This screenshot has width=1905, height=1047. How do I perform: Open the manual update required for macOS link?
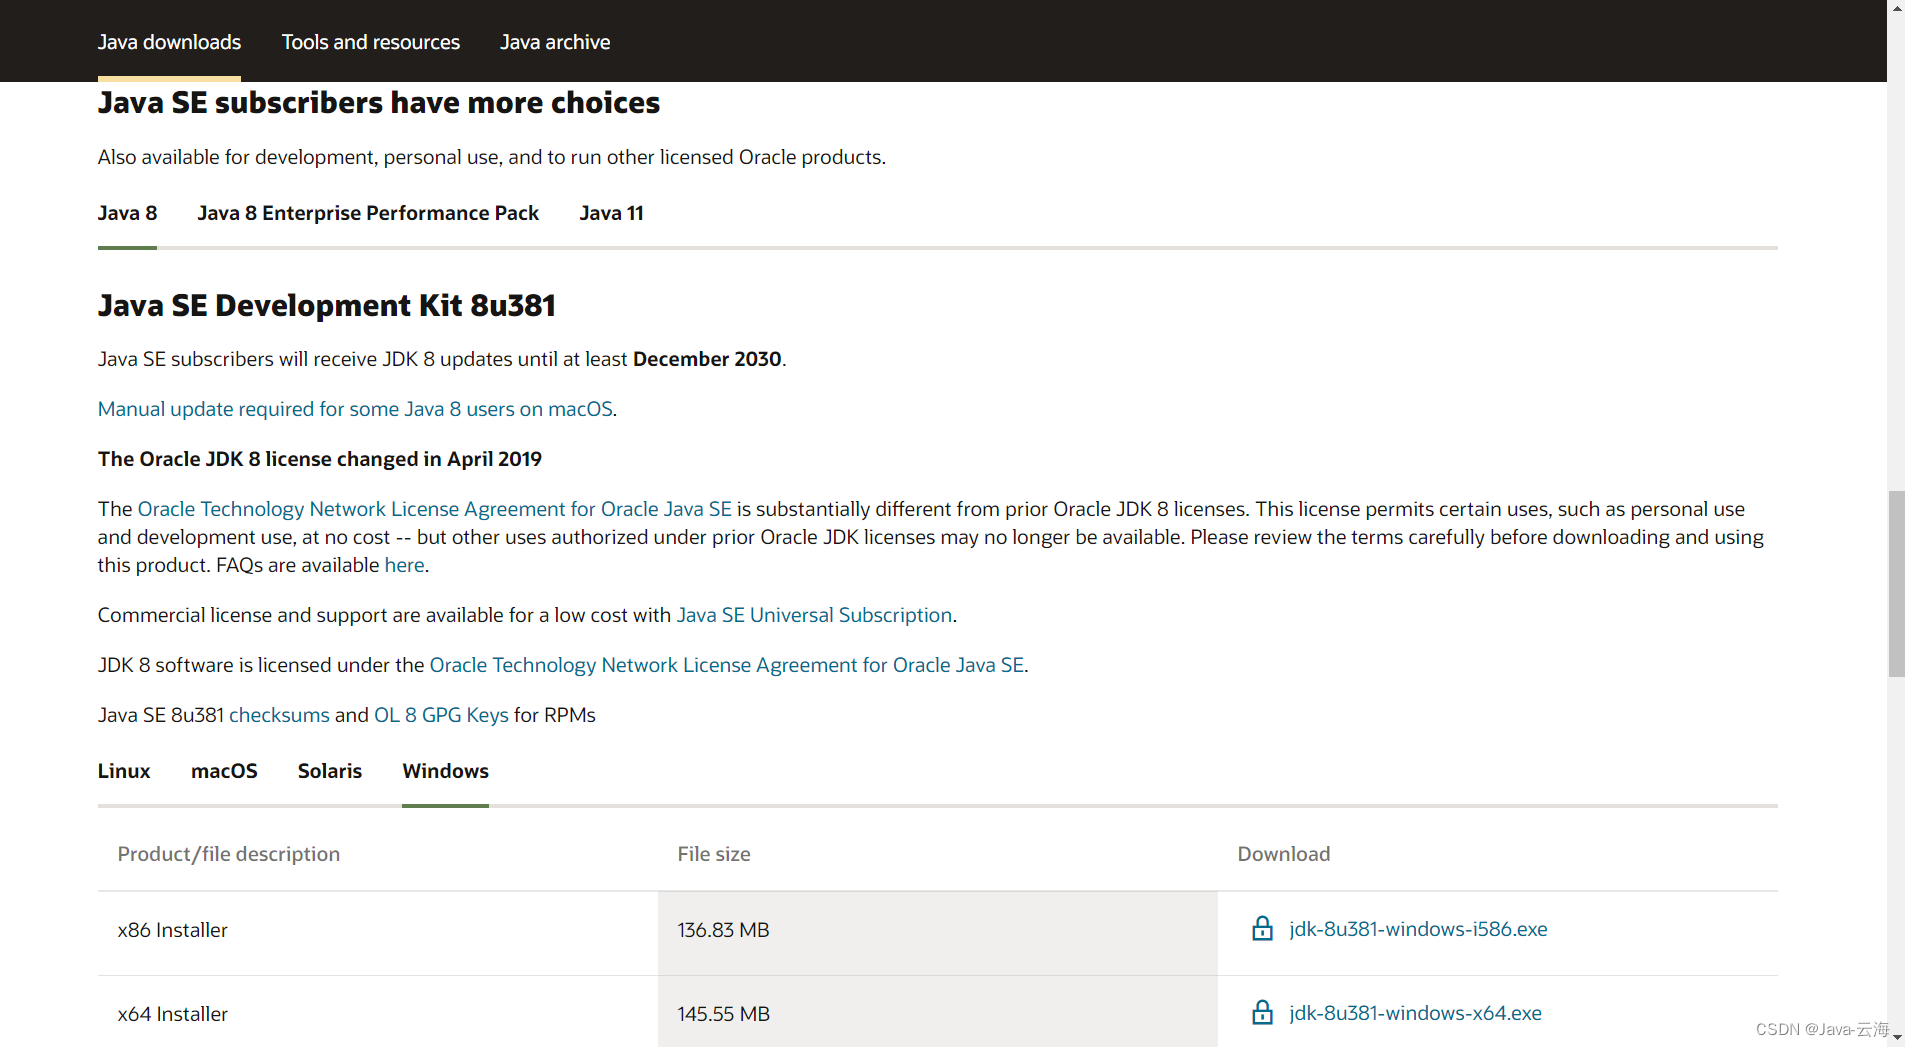pyautogui.click(x=355, y=409)
